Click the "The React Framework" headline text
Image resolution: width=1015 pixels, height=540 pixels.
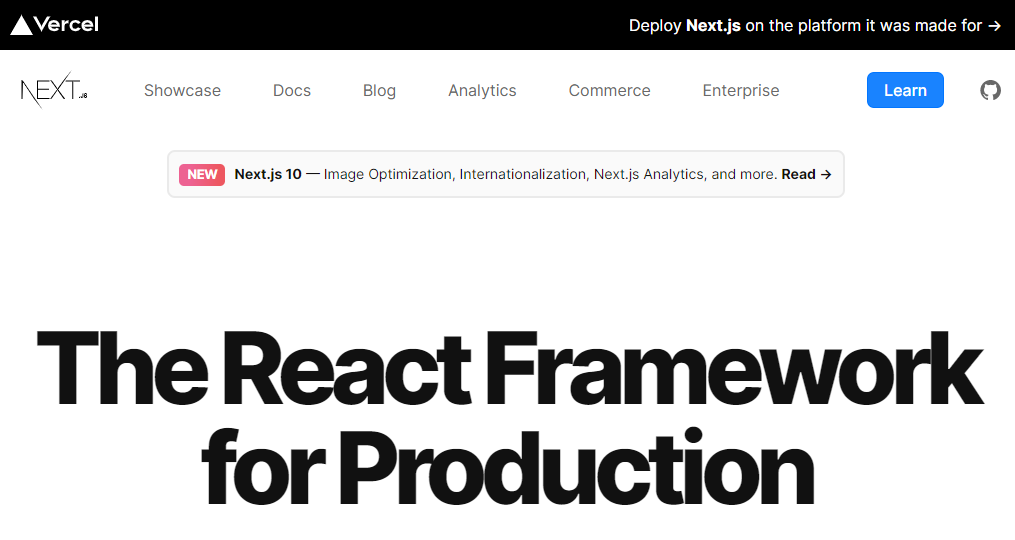[x=509, y=368]
